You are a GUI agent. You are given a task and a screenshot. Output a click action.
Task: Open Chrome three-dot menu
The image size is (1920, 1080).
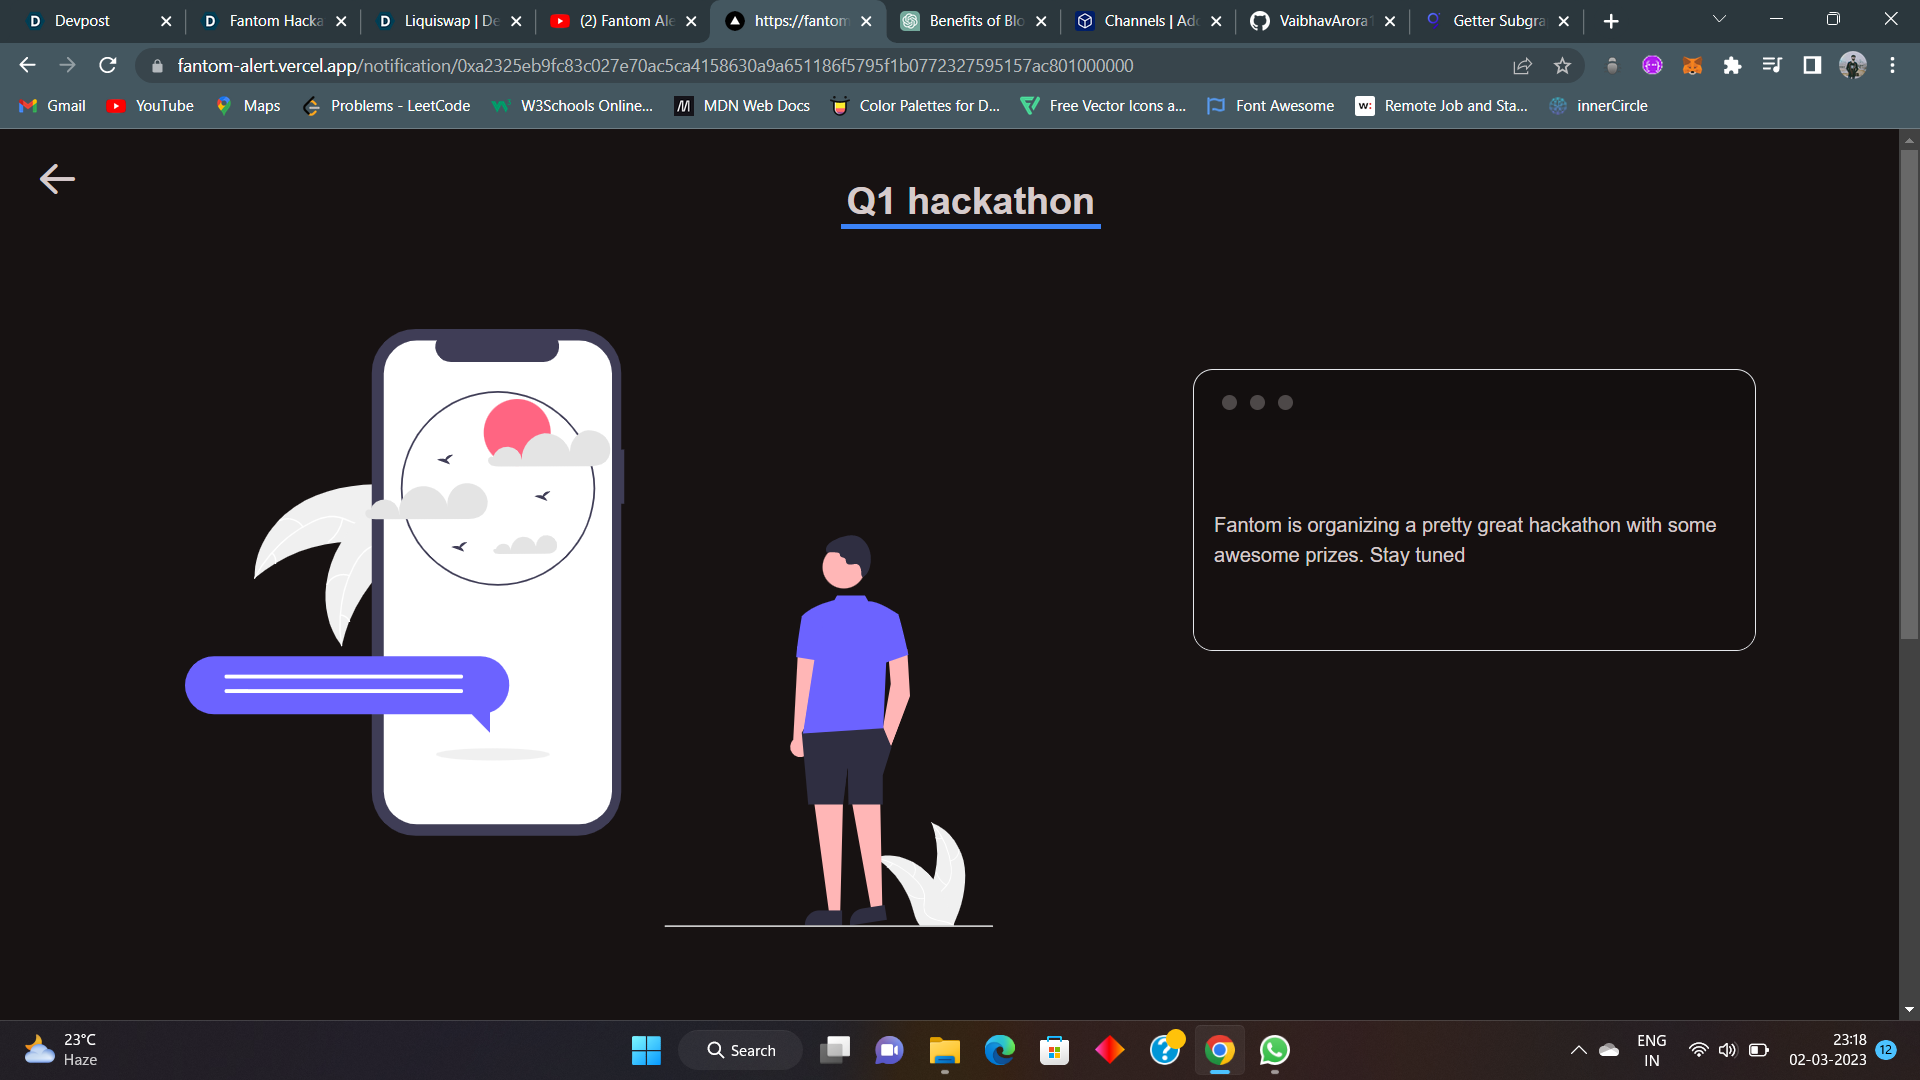point(1892,66)
